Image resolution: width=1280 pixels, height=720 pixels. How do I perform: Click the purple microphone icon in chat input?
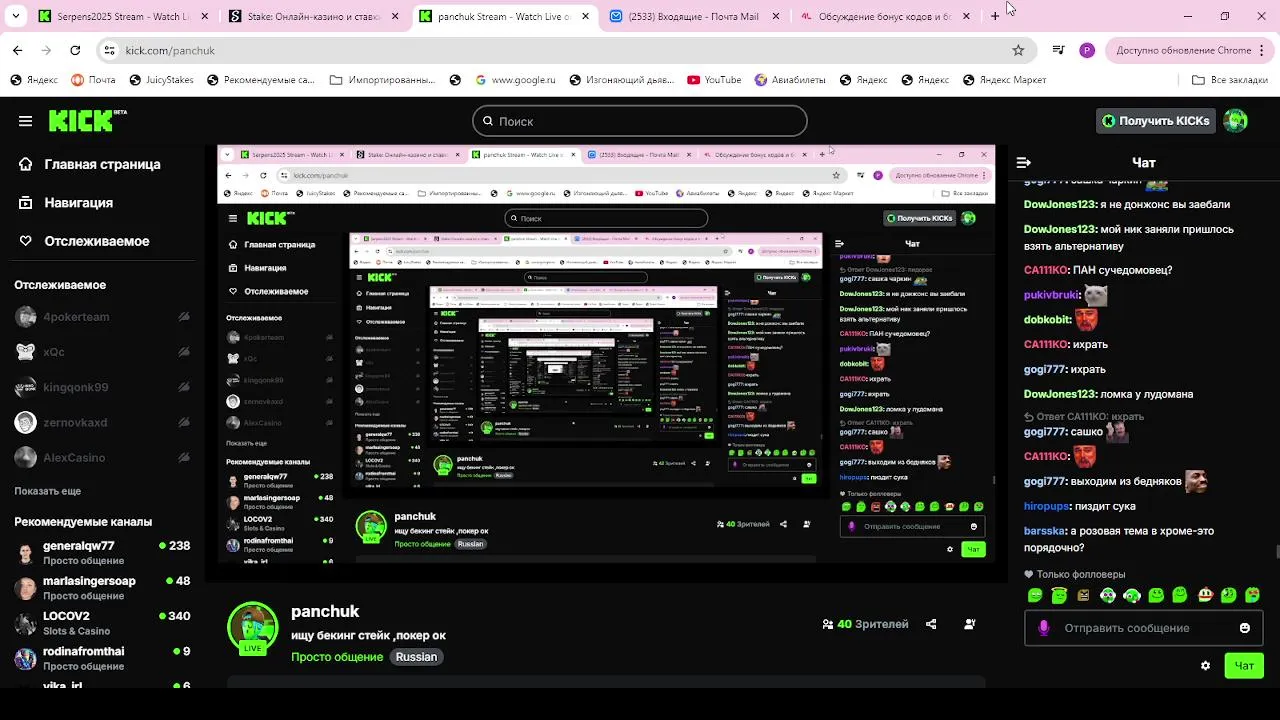coord(1043,628)
